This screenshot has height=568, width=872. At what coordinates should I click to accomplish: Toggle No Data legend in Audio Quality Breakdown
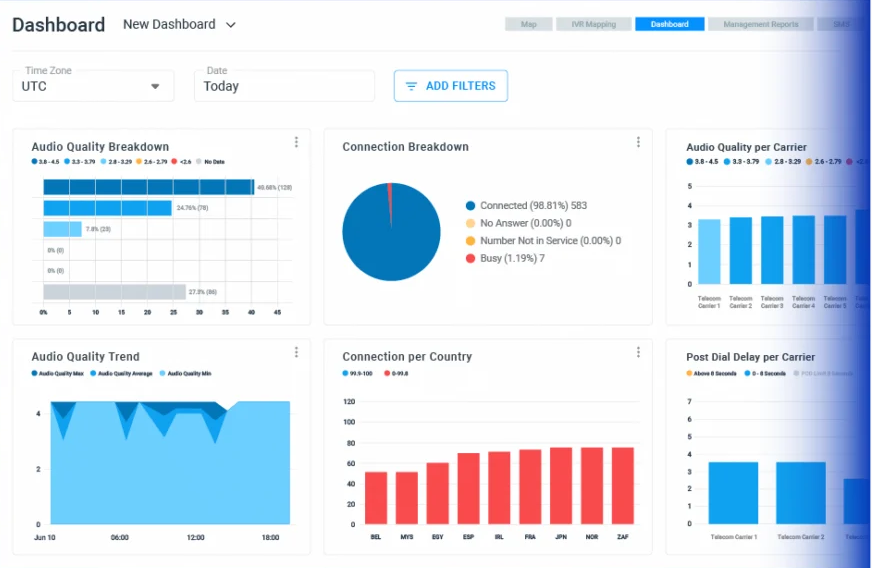[x=210, y=162]
